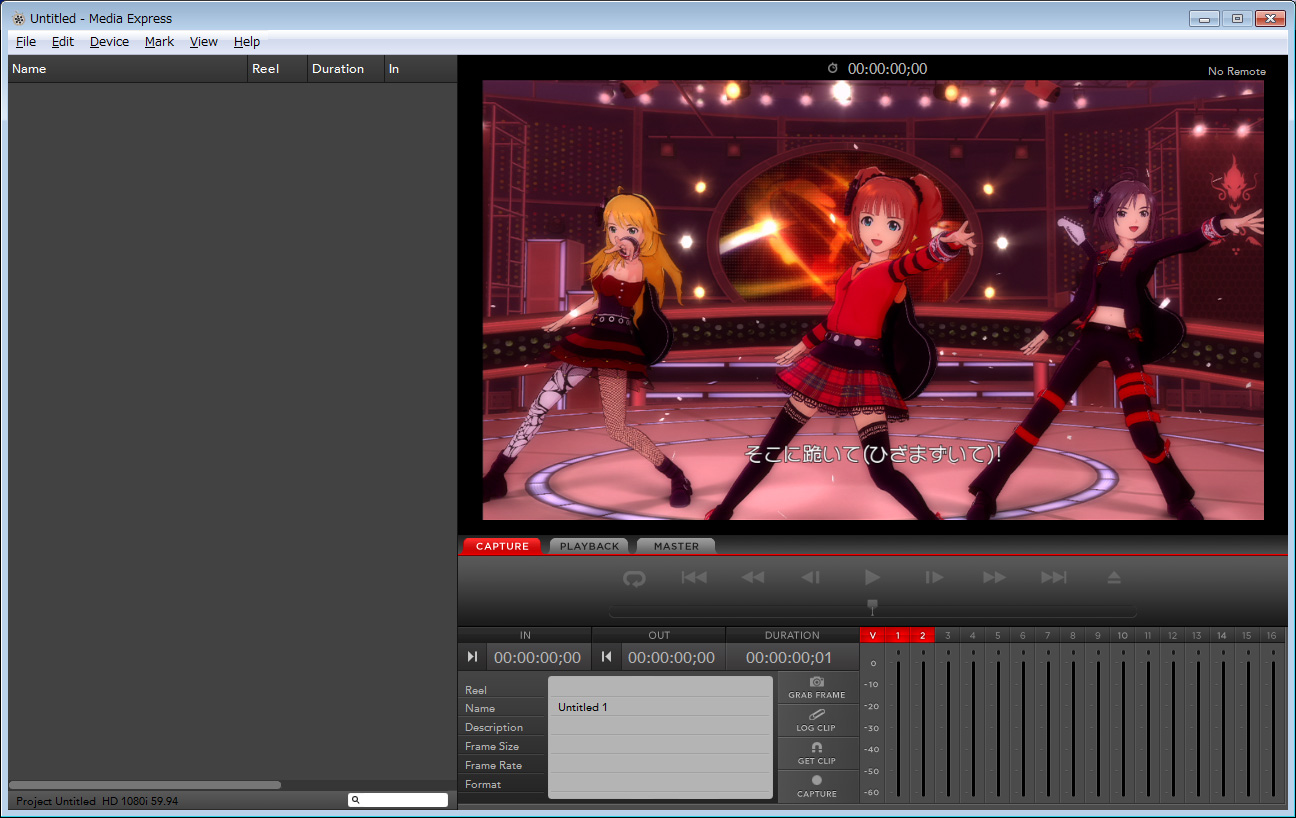Click the clip search box
Image resolution: width=1296 pixels, height=818 pixels.
[x=398, y=800]
